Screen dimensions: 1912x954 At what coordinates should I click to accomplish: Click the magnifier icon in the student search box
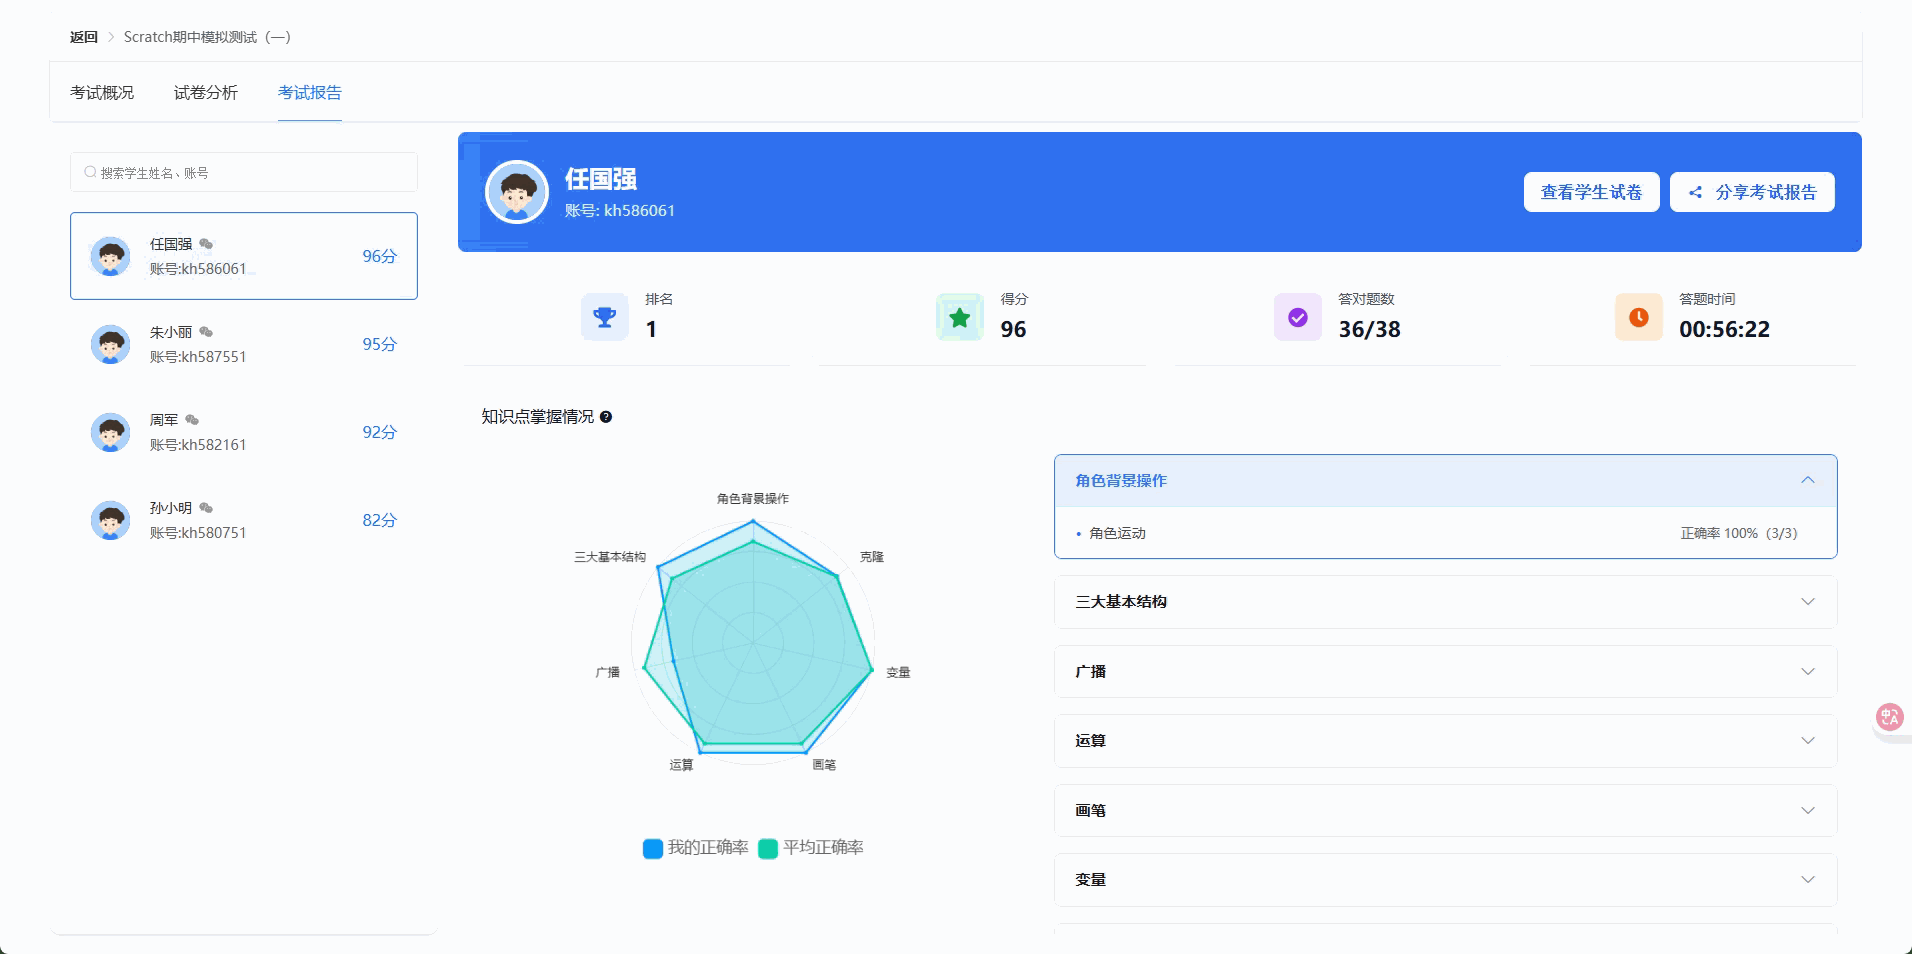90,172
